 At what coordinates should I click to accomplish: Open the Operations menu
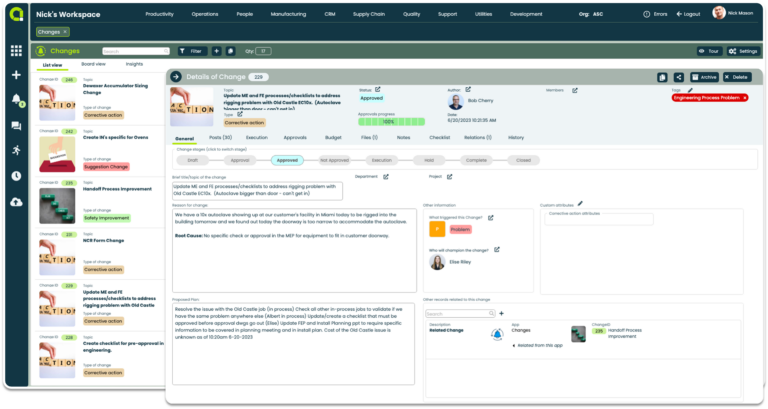(205, 14)
